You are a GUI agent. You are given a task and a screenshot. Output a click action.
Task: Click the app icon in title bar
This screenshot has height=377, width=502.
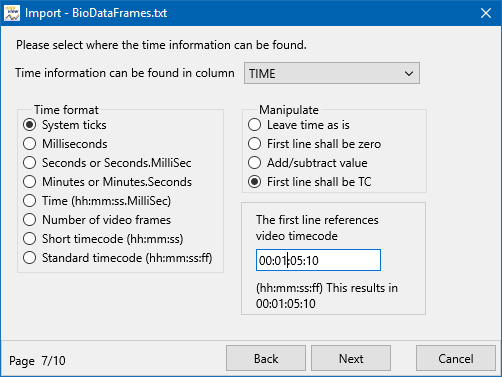pos(12,13)
